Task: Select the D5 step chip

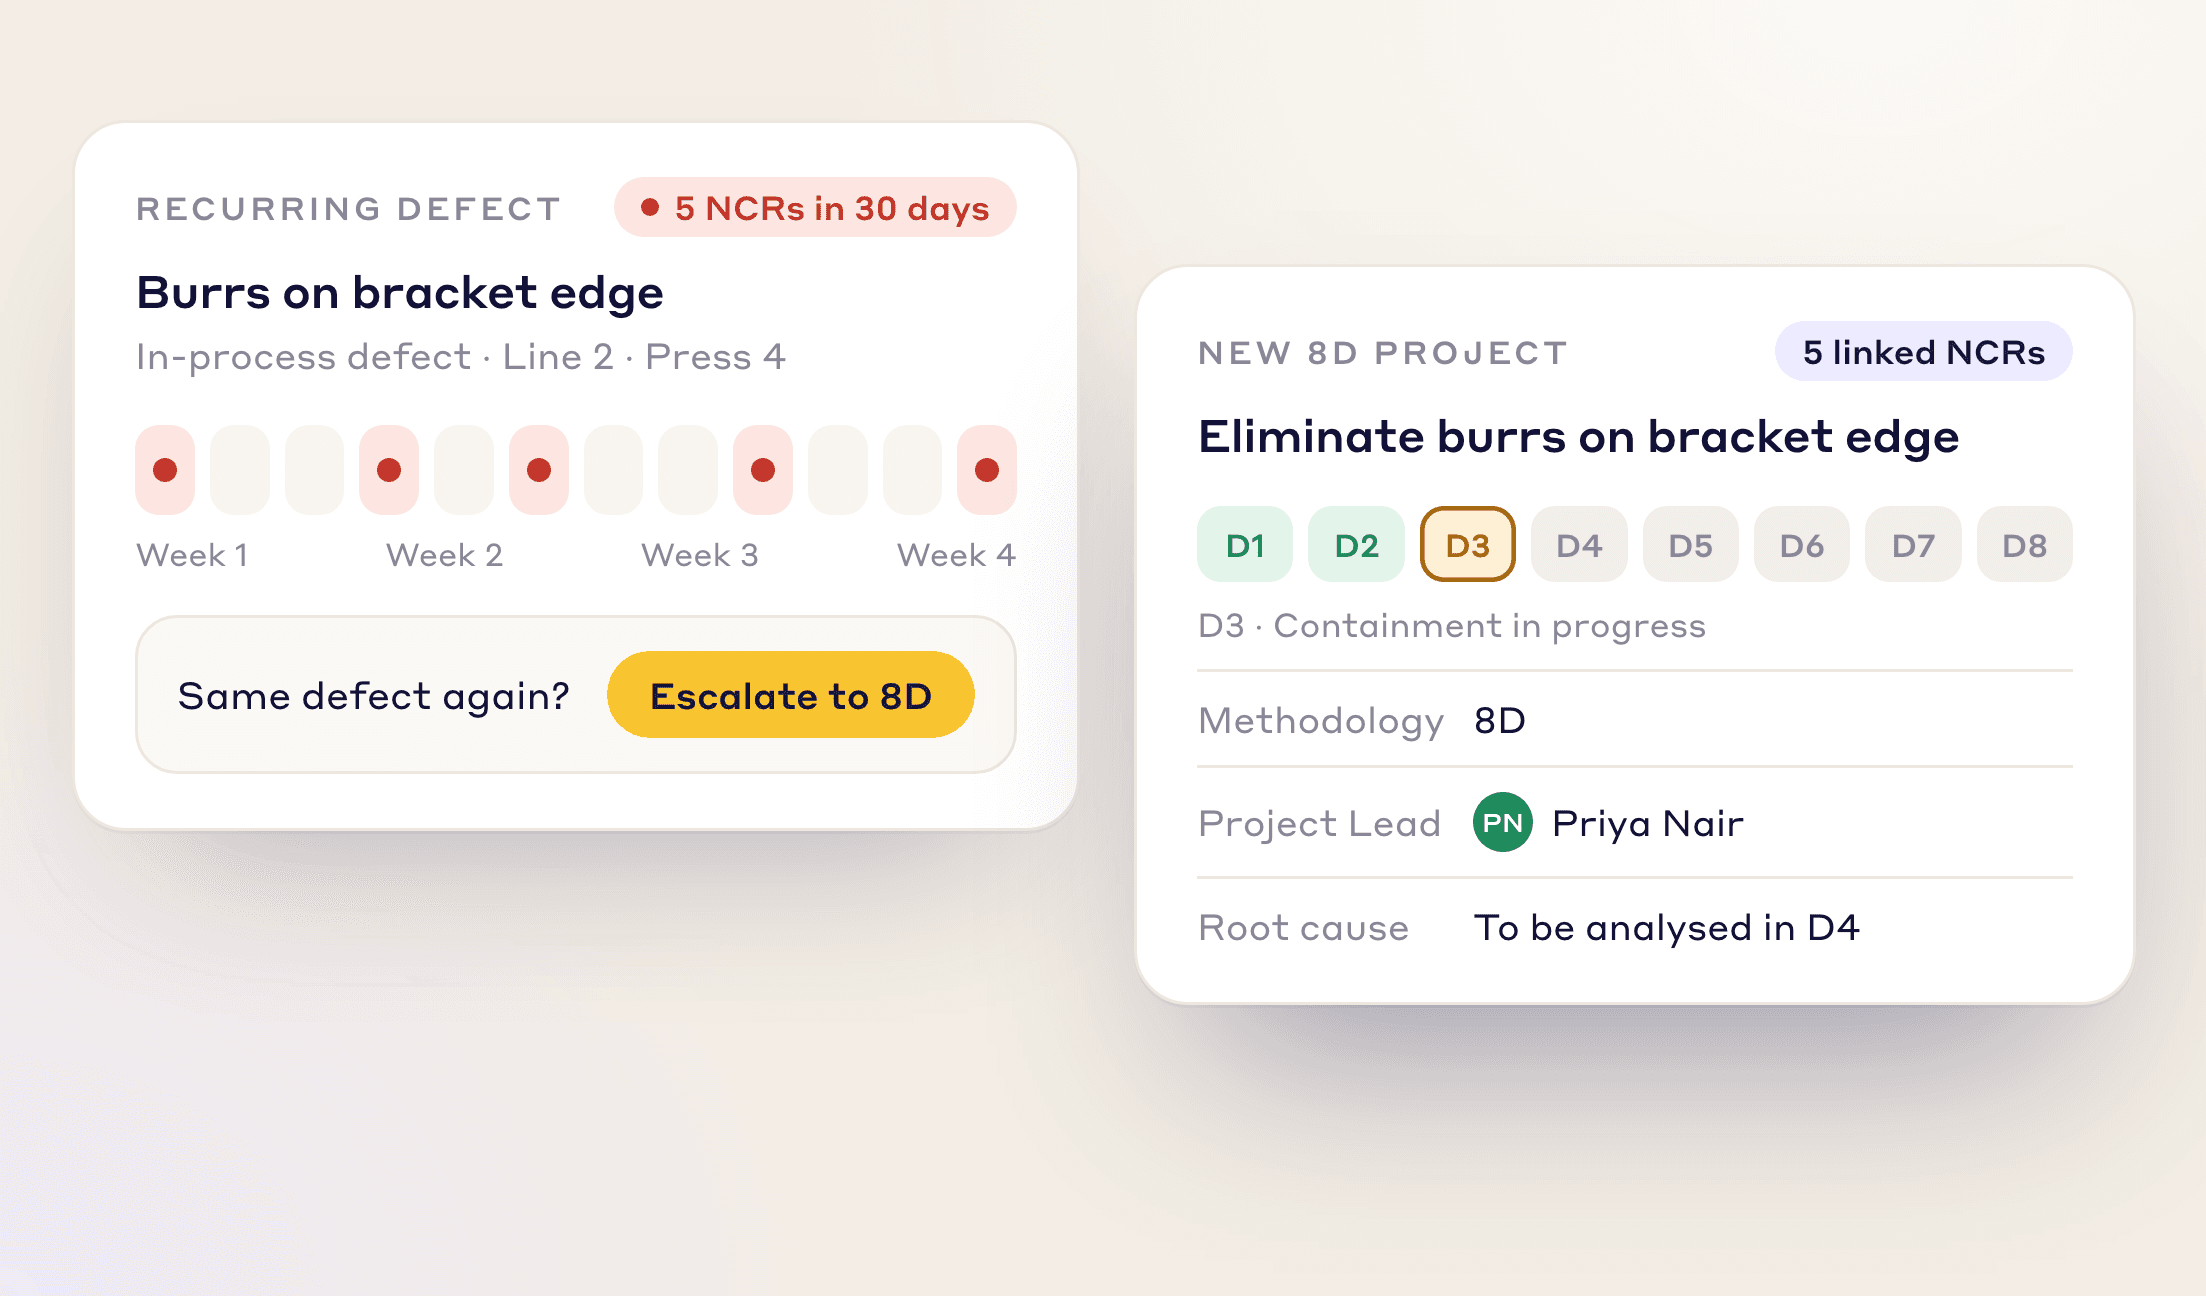Action: pos(1691,545)
